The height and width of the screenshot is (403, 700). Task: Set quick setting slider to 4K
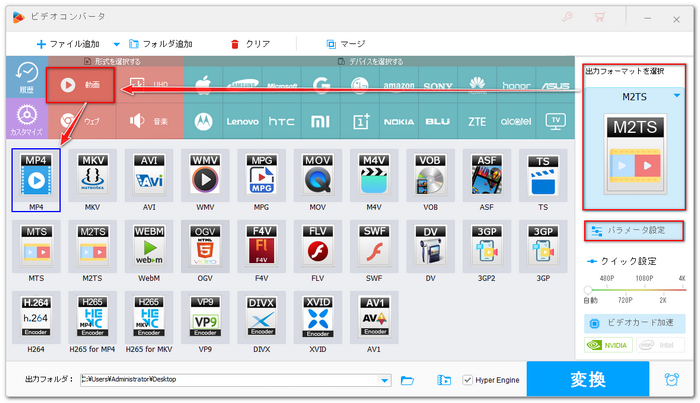click(682, 289)
